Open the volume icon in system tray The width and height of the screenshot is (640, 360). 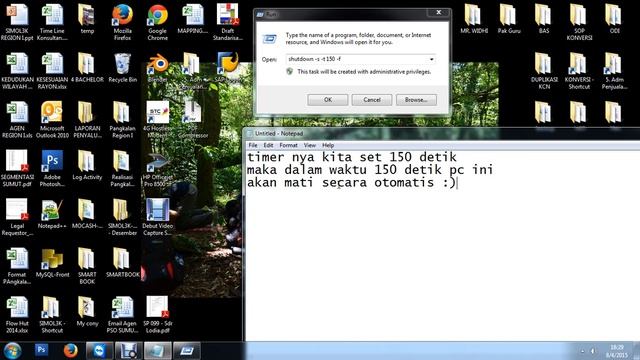click(x=593, y=351)
